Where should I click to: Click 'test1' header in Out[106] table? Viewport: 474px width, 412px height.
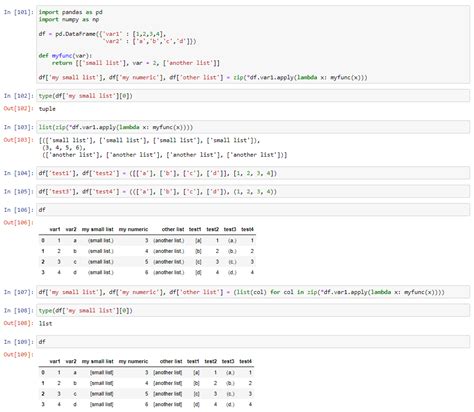click(x=195, y=229)
